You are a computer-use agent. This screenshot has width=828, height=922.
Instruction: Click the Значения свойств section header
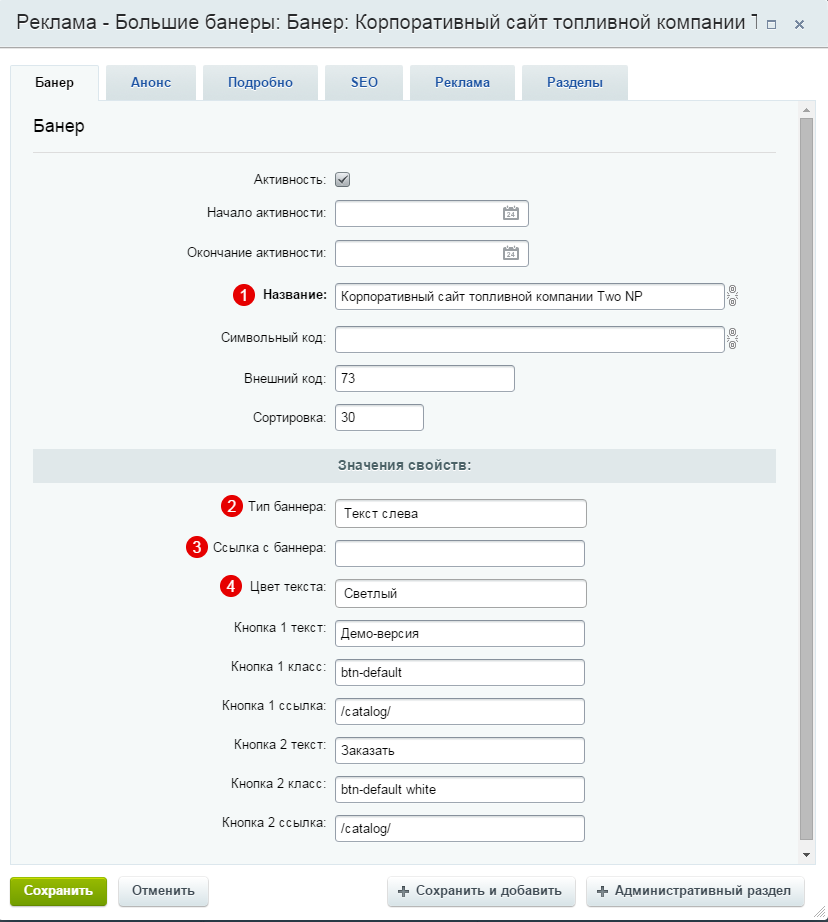(x=405, y=466)
